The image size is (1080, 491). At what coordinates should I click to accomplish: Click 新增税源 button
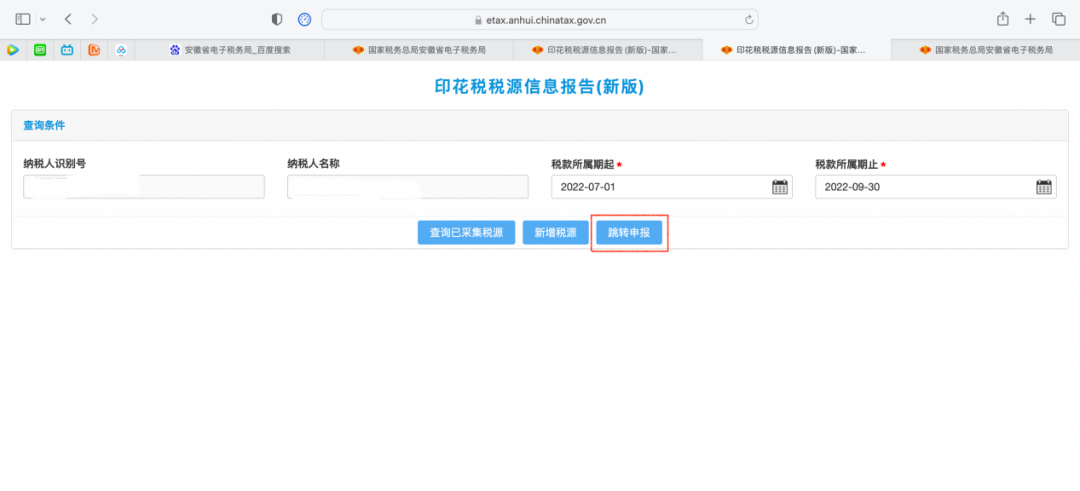click(555, 233)
